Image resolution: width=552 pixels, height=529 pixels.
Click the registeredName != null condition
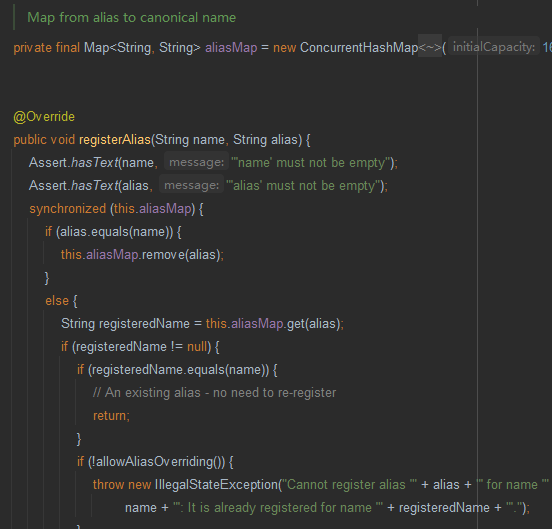(141, 347)
